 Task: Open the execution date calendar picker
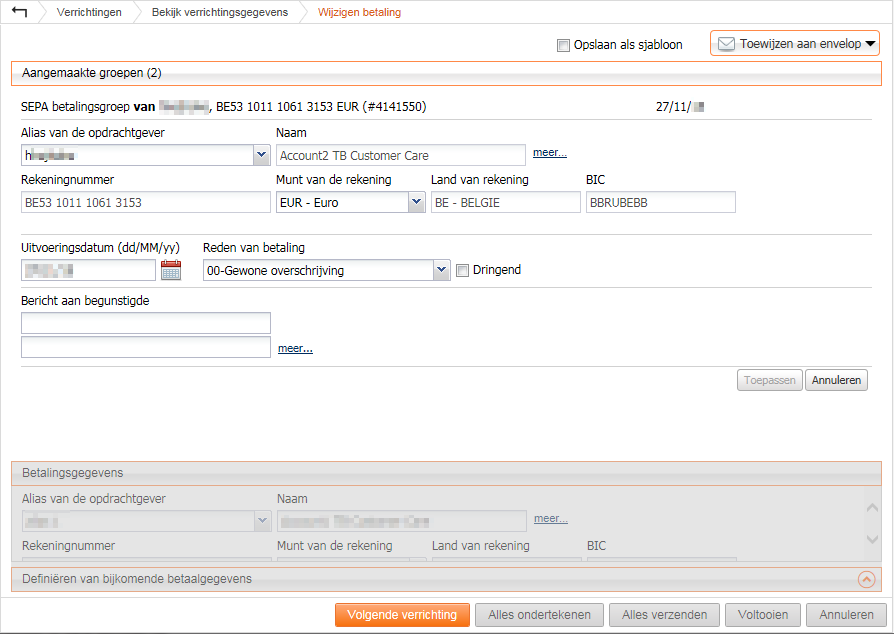tap(171, 270)
